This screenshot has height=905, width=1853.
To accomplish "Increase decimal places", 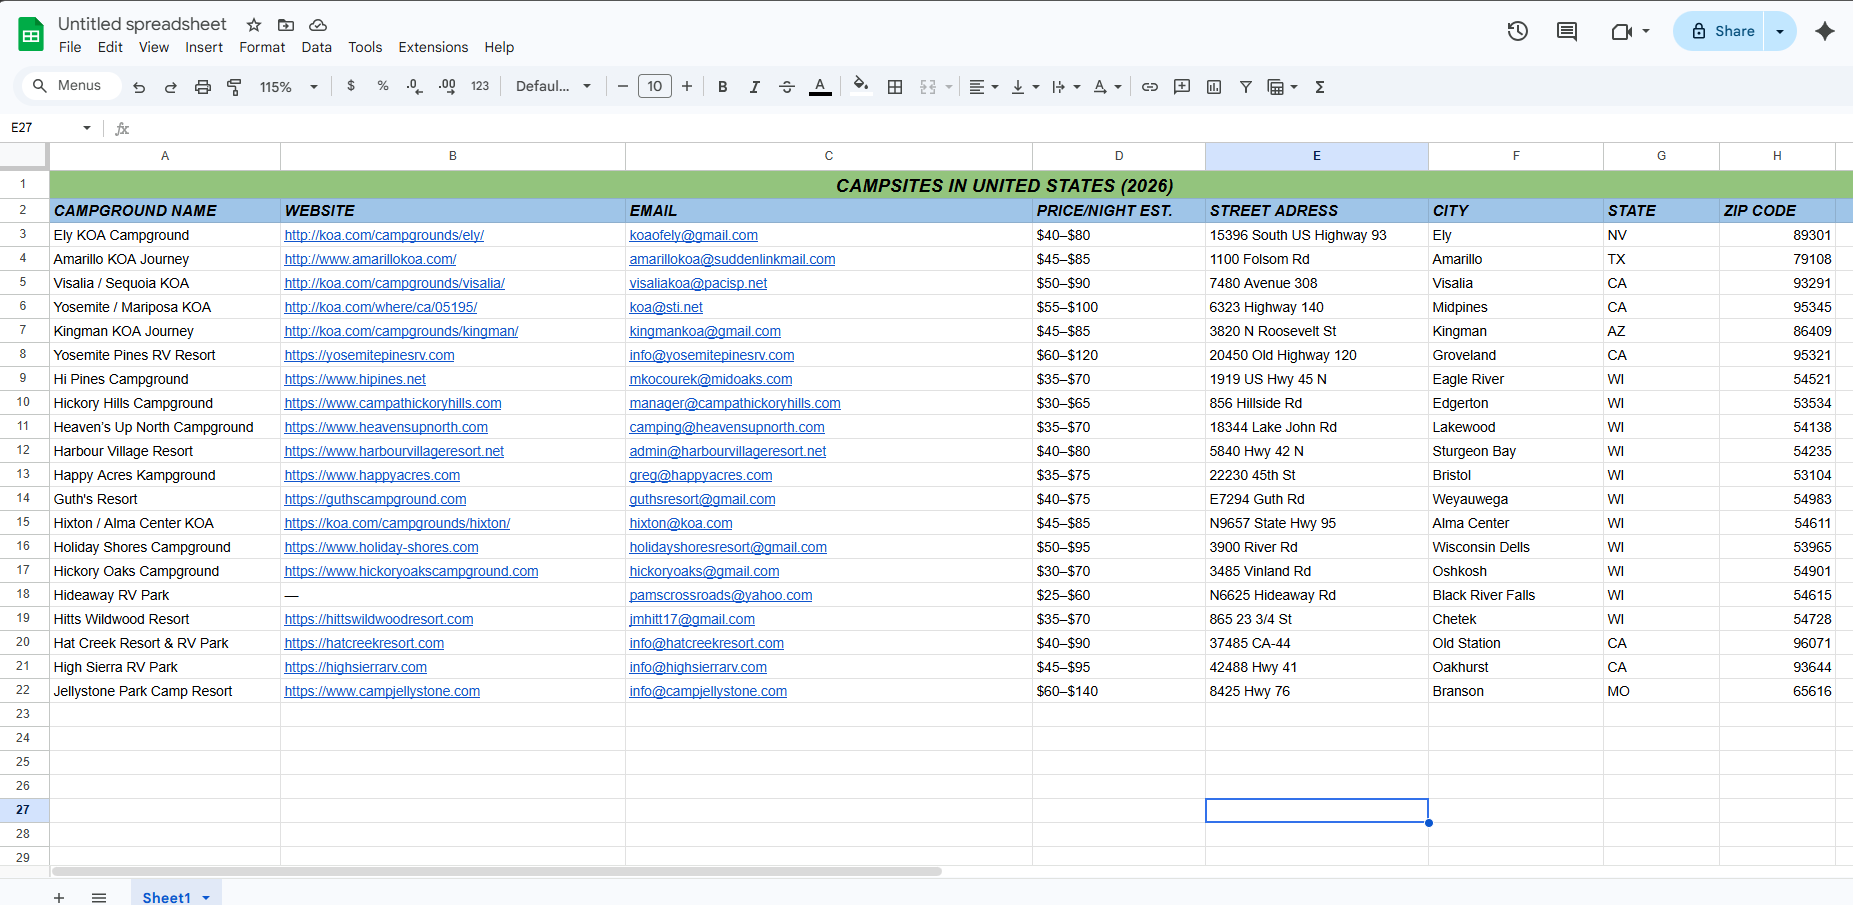I will (x=447, y=87).
